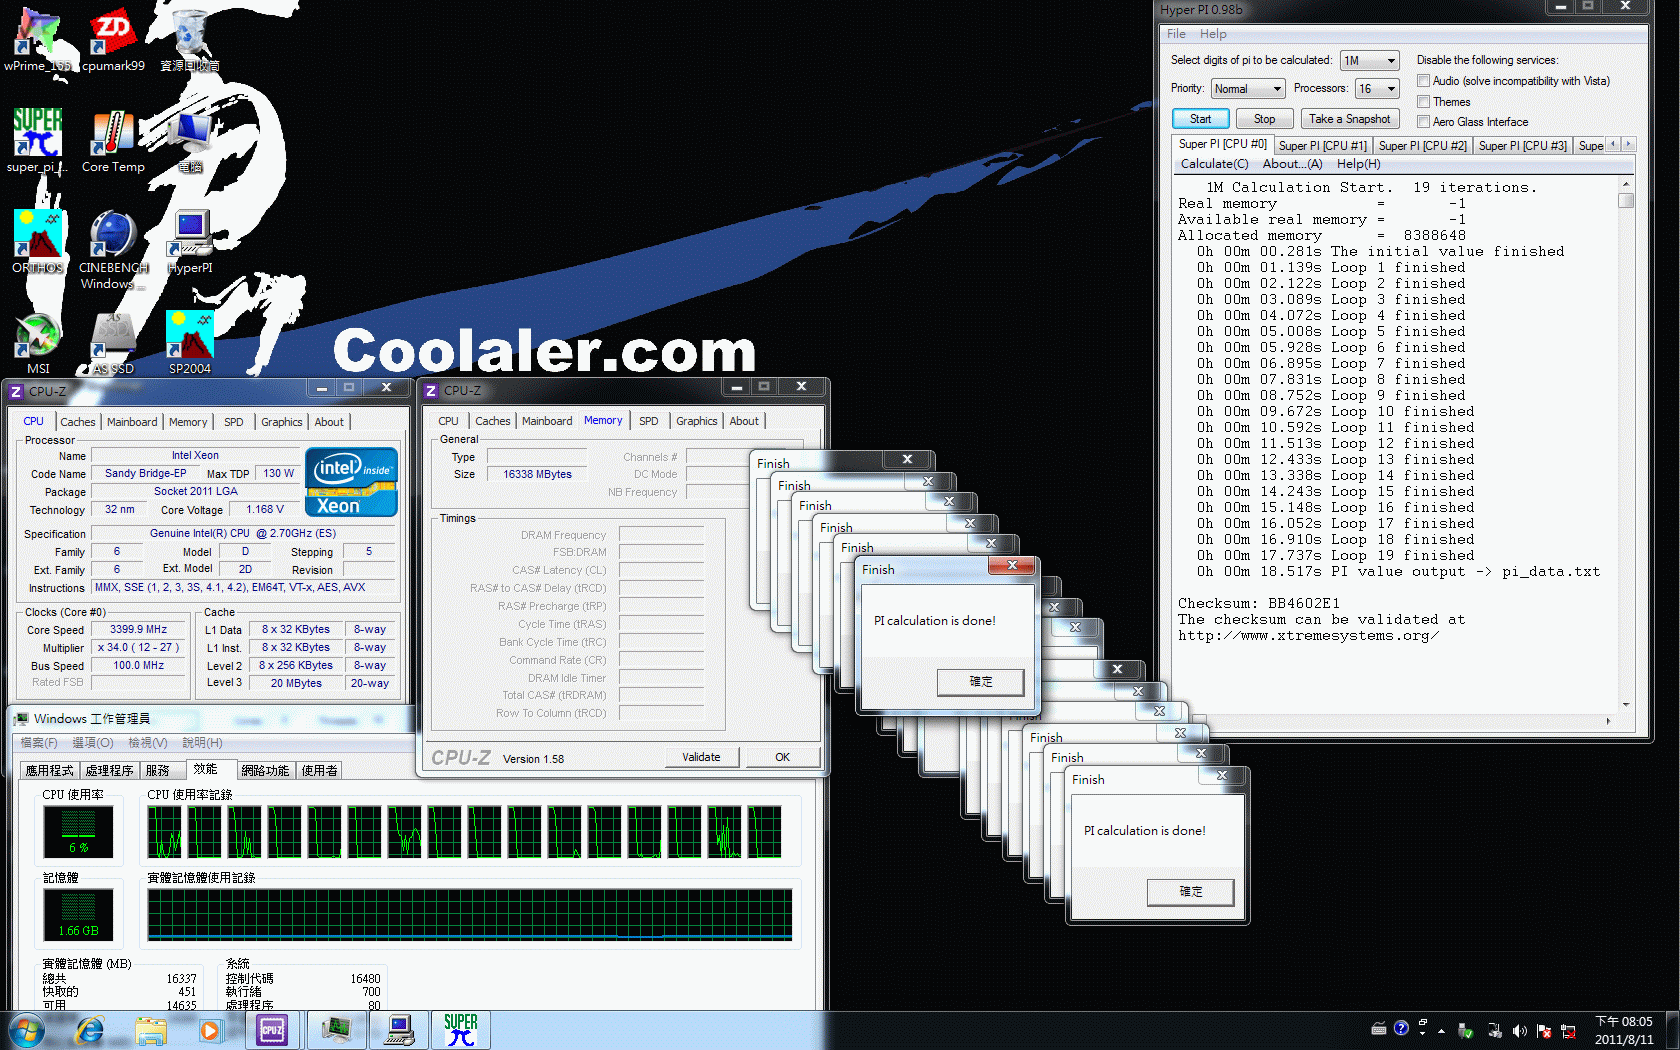Switch to the Super PI [CPU #1] tab

[1322, 146]
